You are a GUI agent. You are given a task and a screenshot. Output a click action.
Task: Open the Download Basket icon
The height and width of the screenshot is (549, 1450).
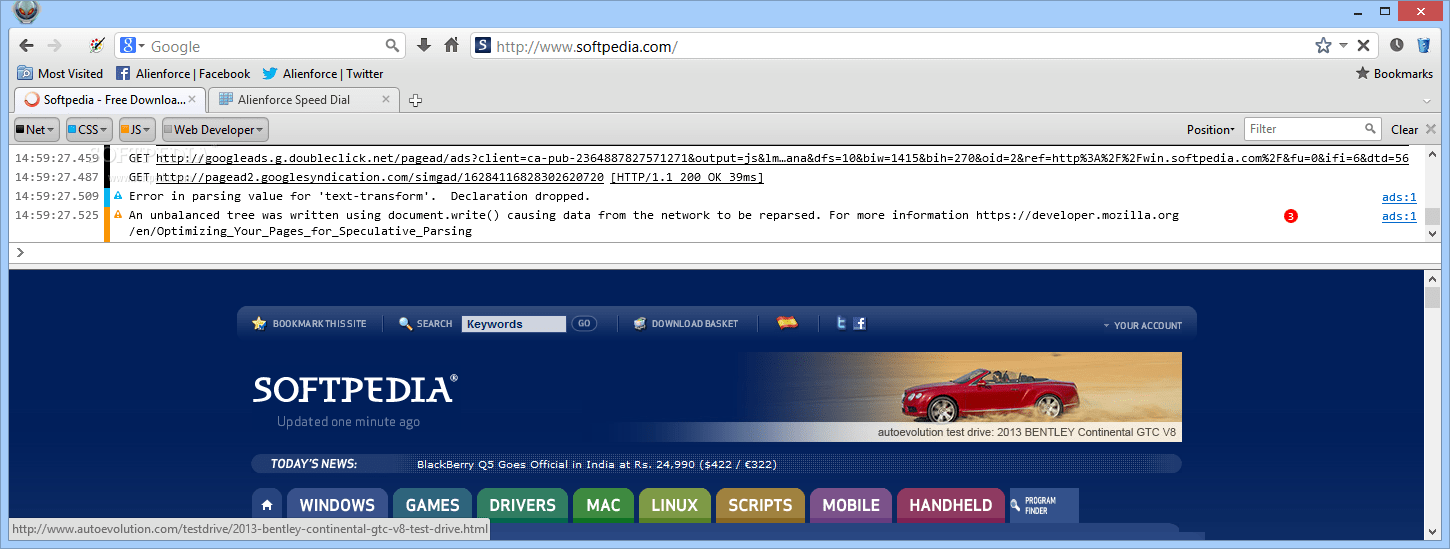pos(639,323)
